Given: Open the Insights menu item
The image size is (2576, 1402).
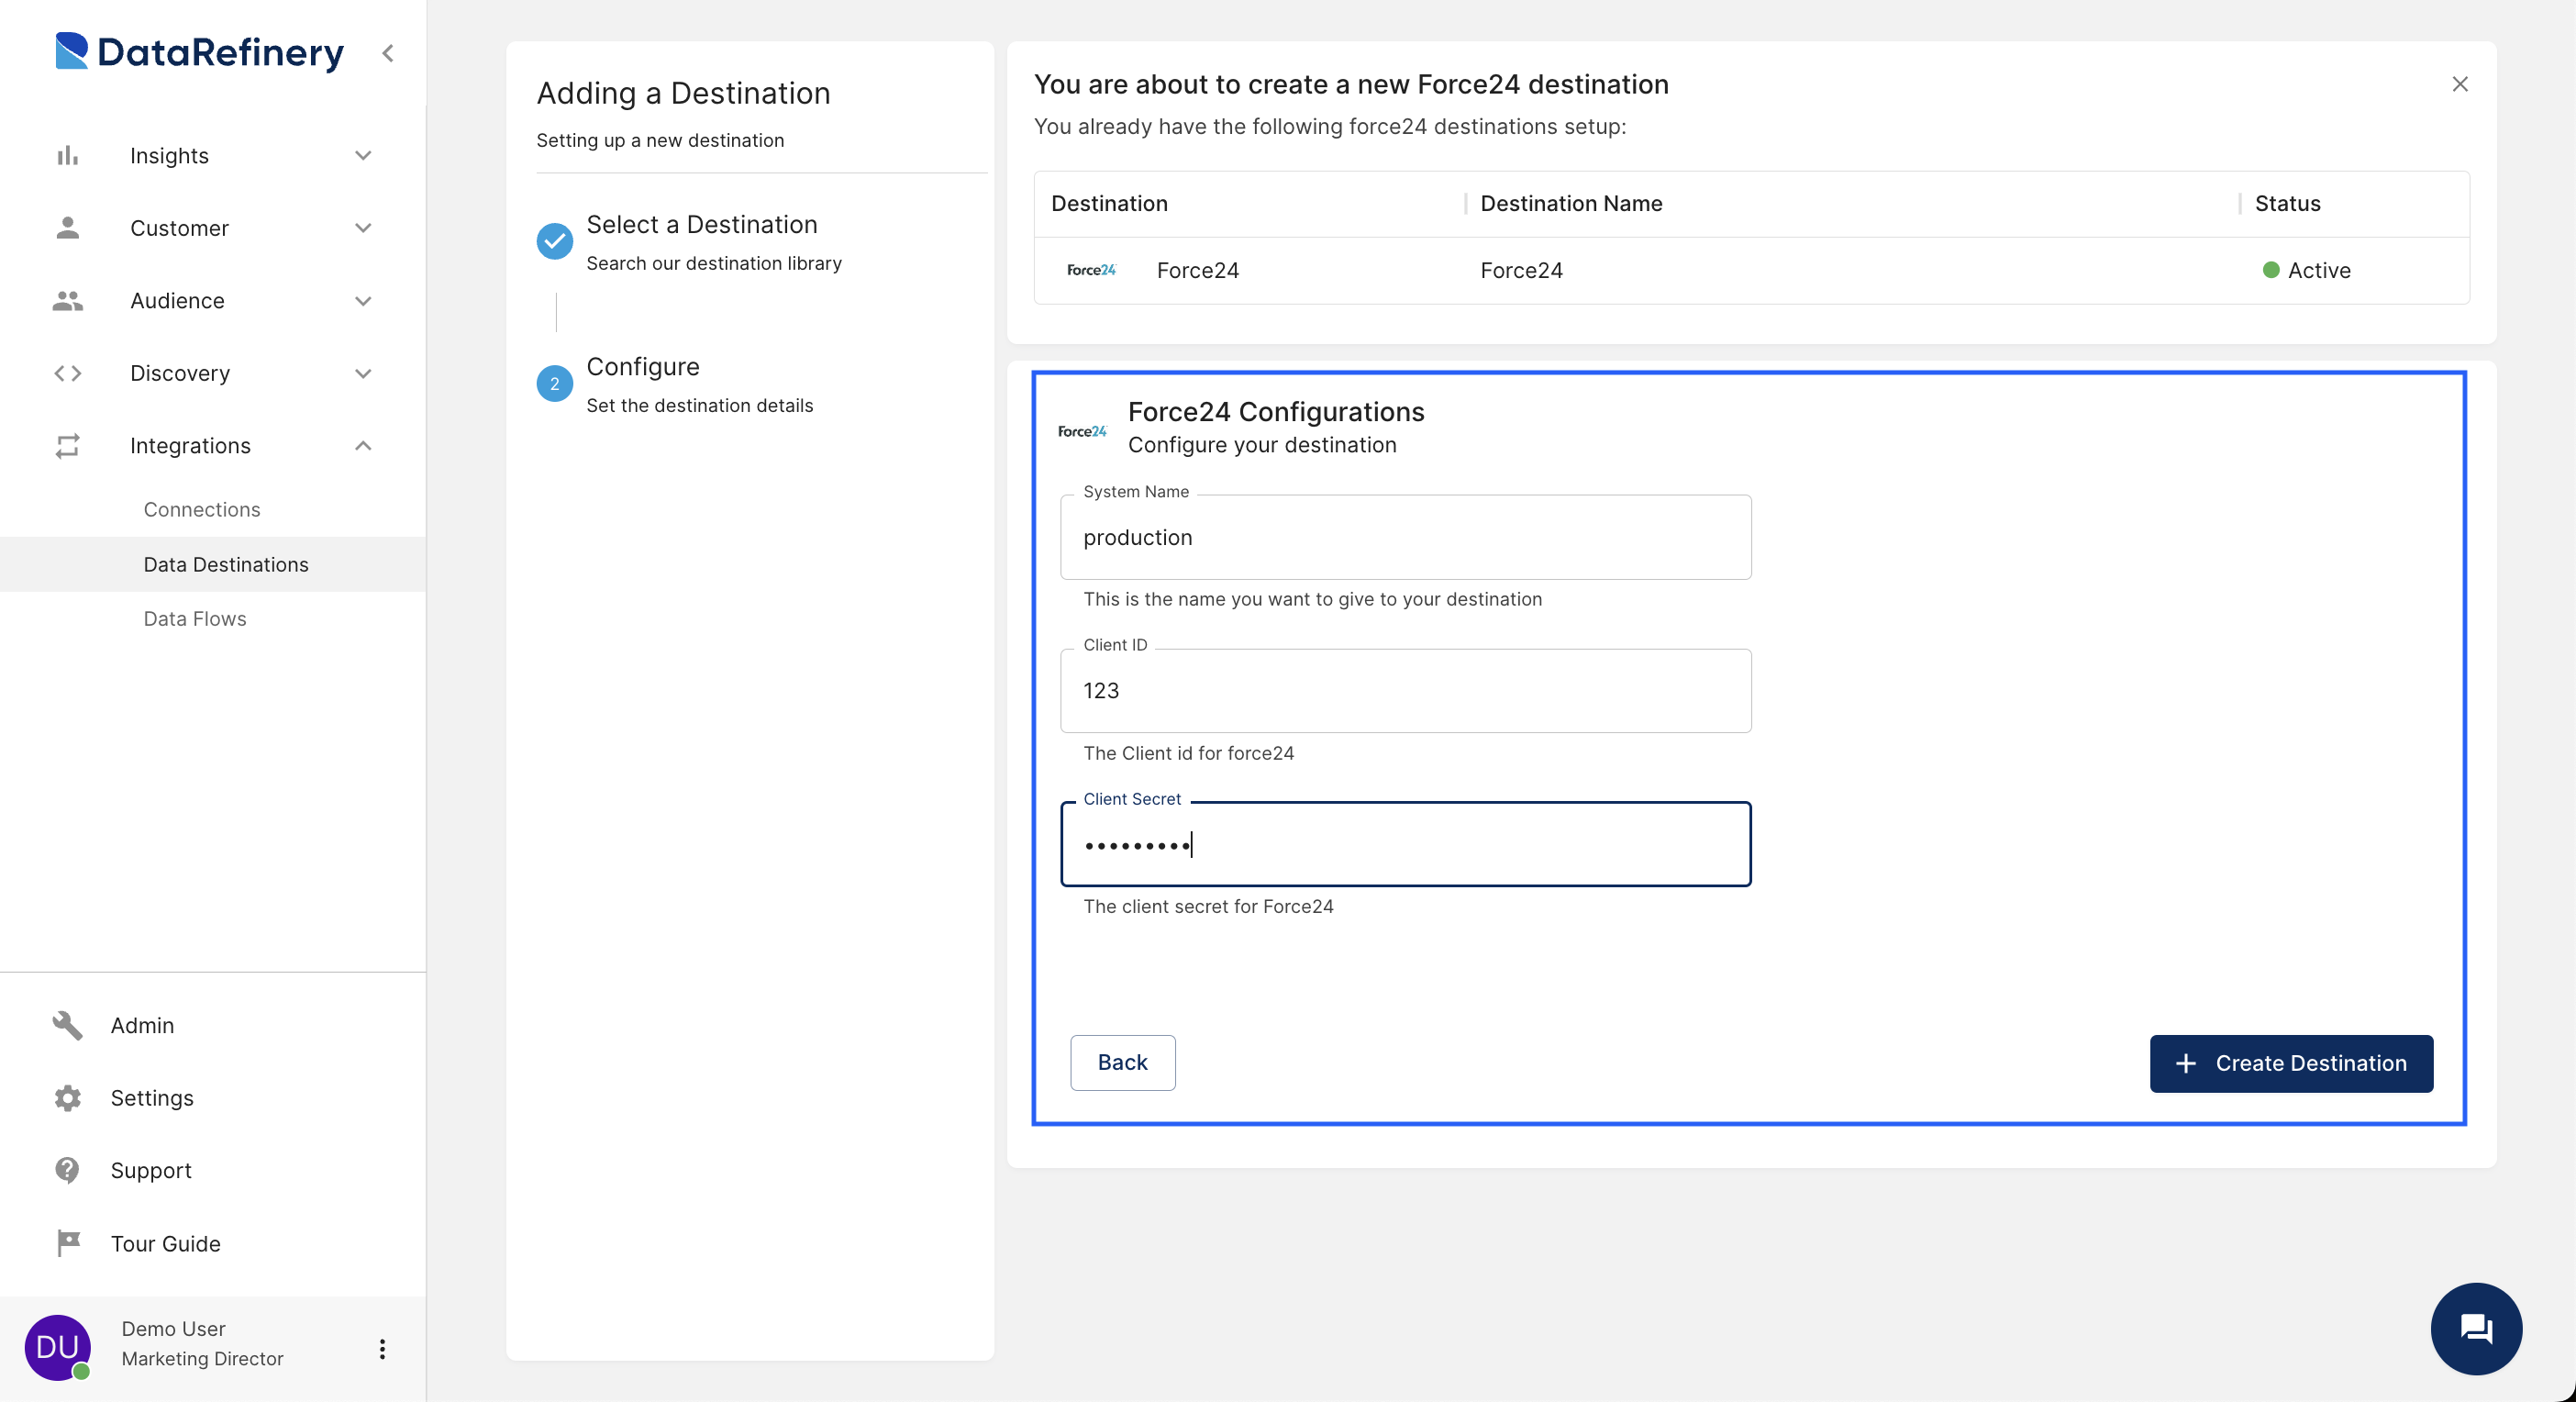Looking at the screenshot, I should coord(169,155).
